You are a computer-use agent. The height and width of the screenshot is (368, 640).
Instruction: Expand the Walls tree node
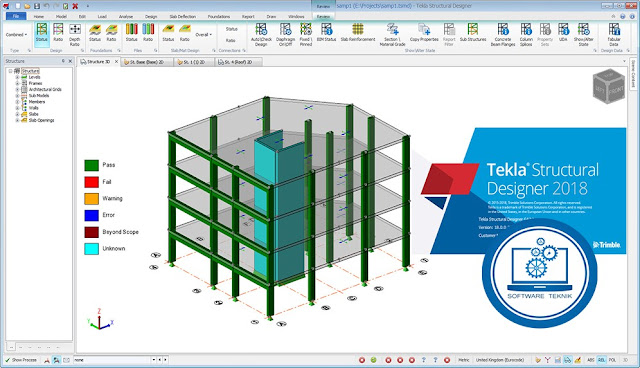(x=17, y=108)
